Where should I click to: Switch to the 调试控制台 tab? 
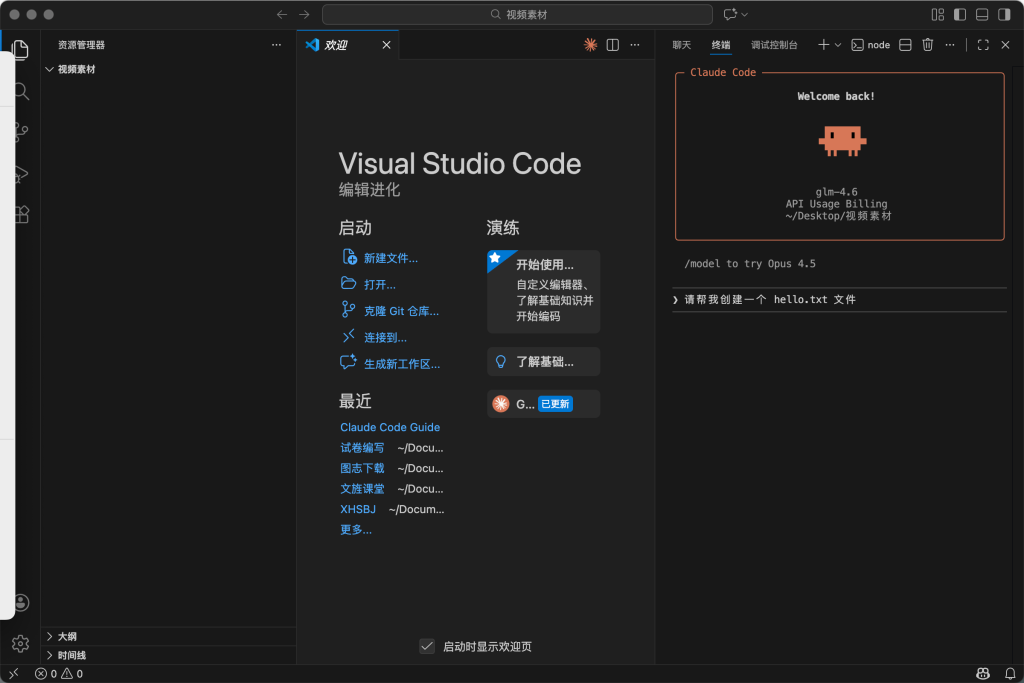click(x=774, y=45)
